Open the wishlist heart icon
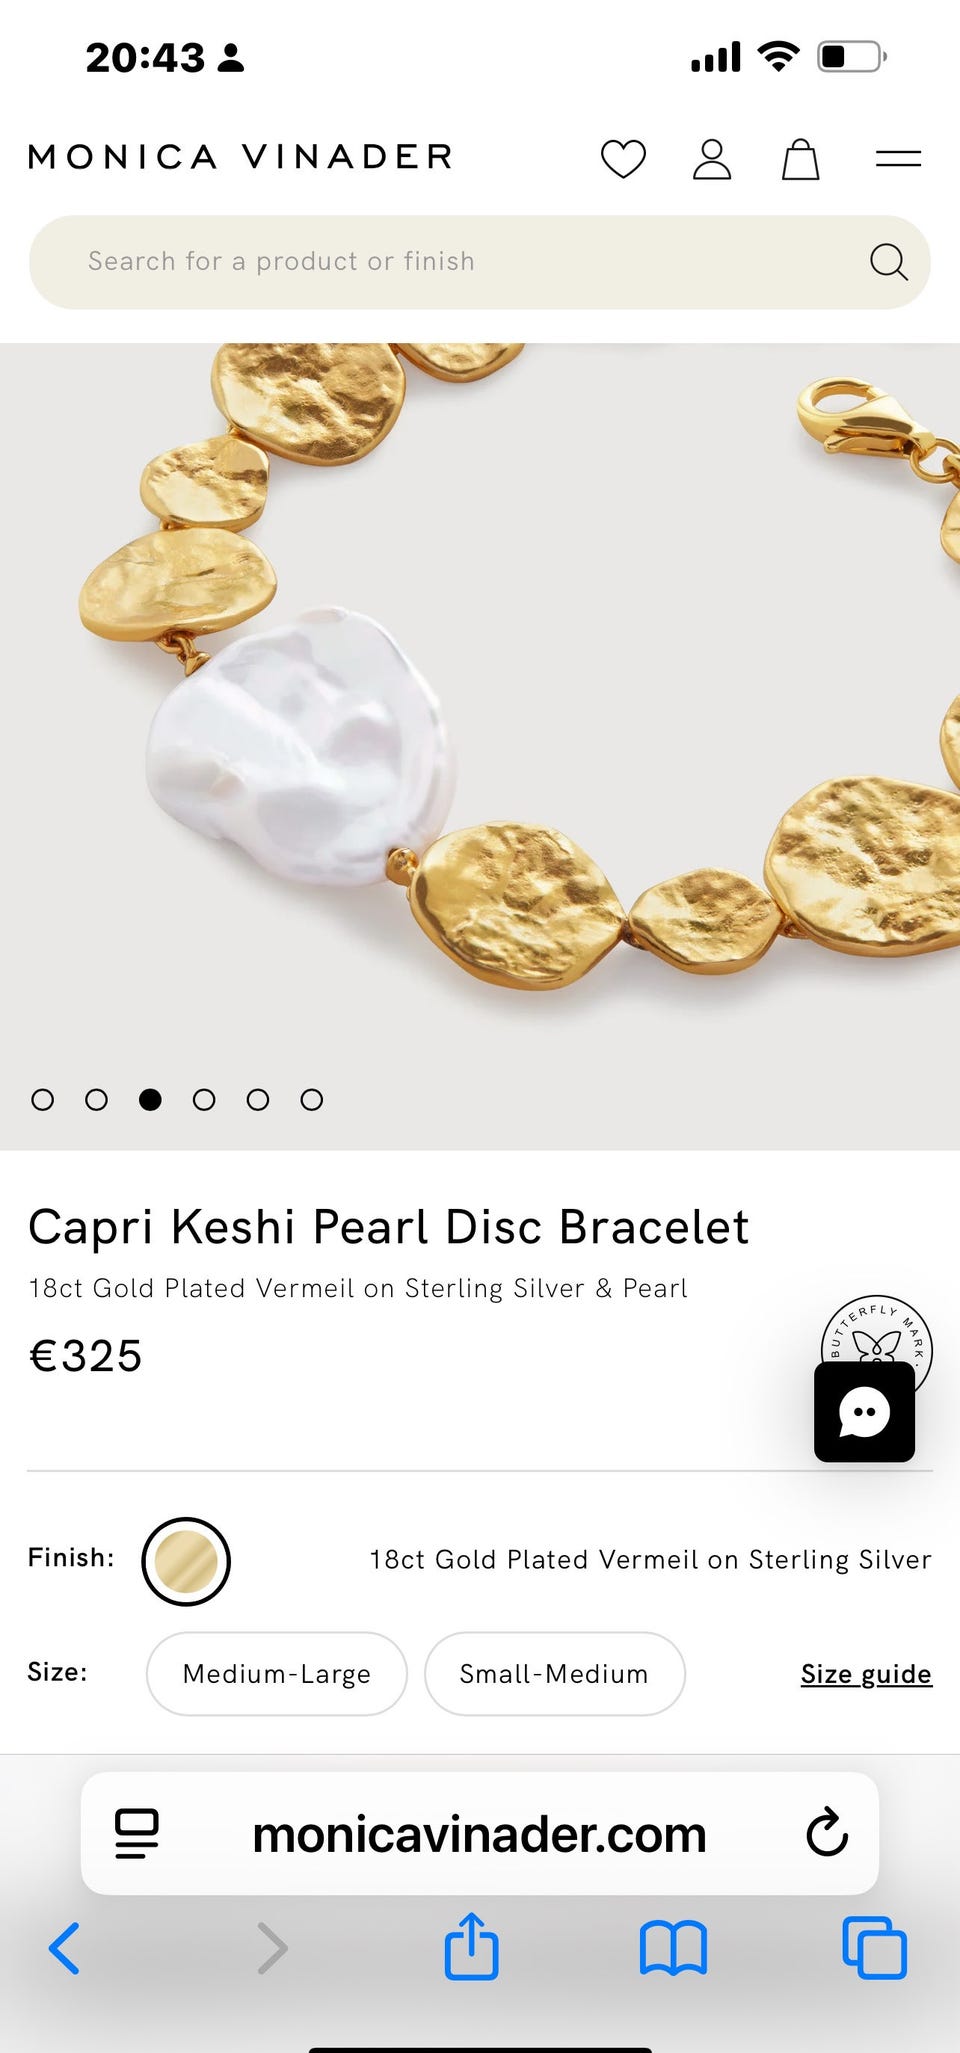The image size is (960, 2053). tap(623, 159)
